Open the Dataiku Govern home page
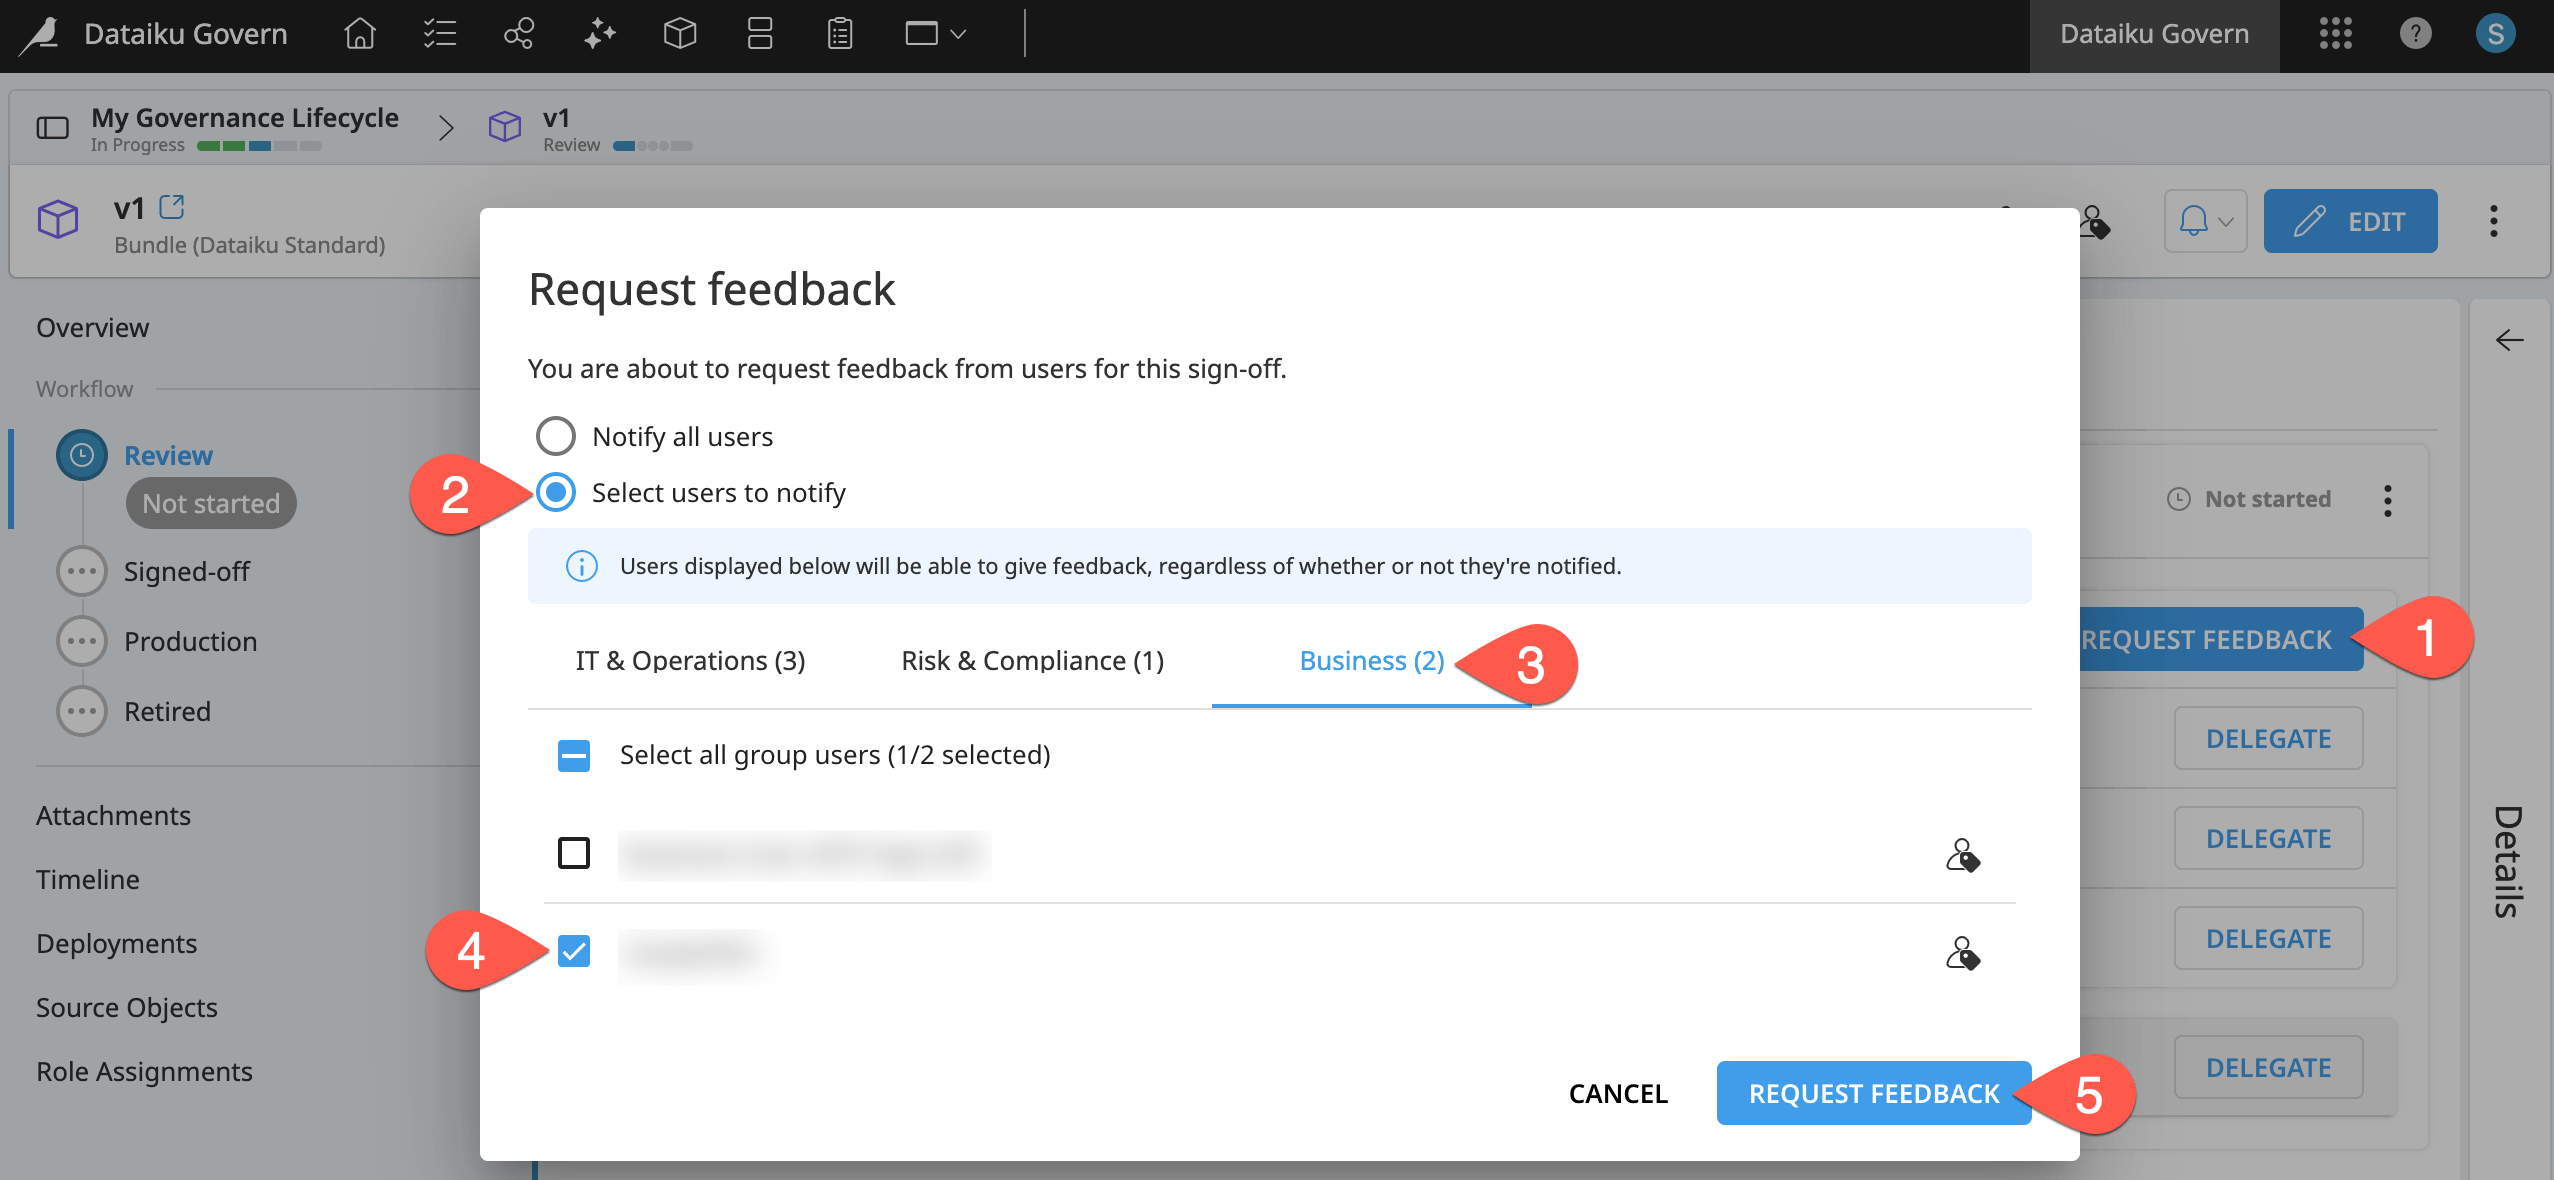The image size is (2554, 1180). (x=357, y=34)
